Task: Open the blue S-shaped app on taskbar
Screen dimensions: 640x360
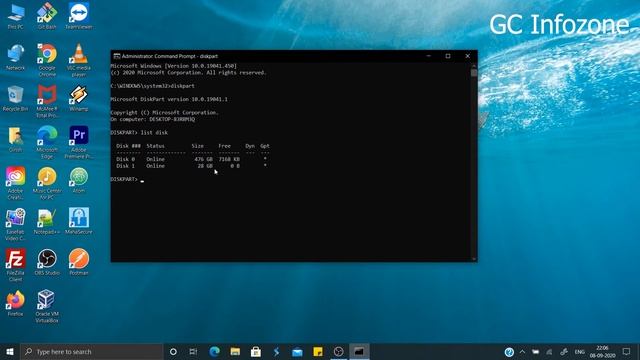Action: point(276,351)
